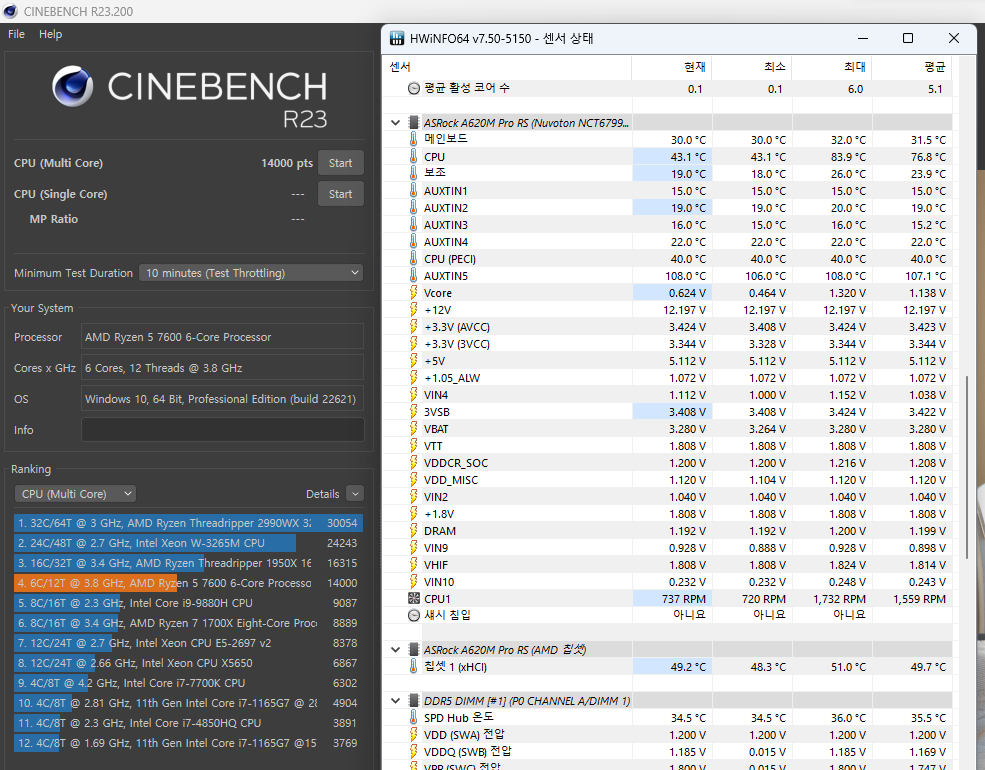The image size is (985, 770).
Task: Click the DDR5 DIMM group memory icon
Action: coord(413,700)
